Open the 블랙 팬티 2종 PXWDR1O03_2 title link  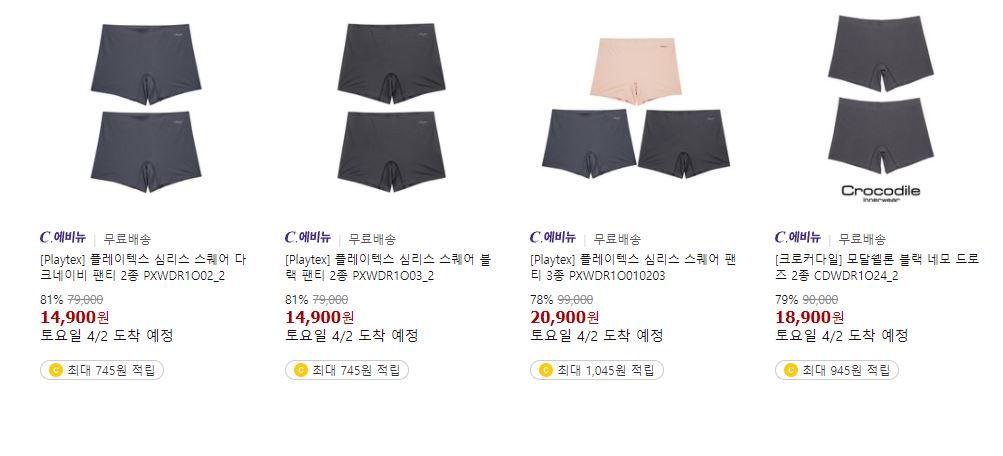tap(388, 268)
